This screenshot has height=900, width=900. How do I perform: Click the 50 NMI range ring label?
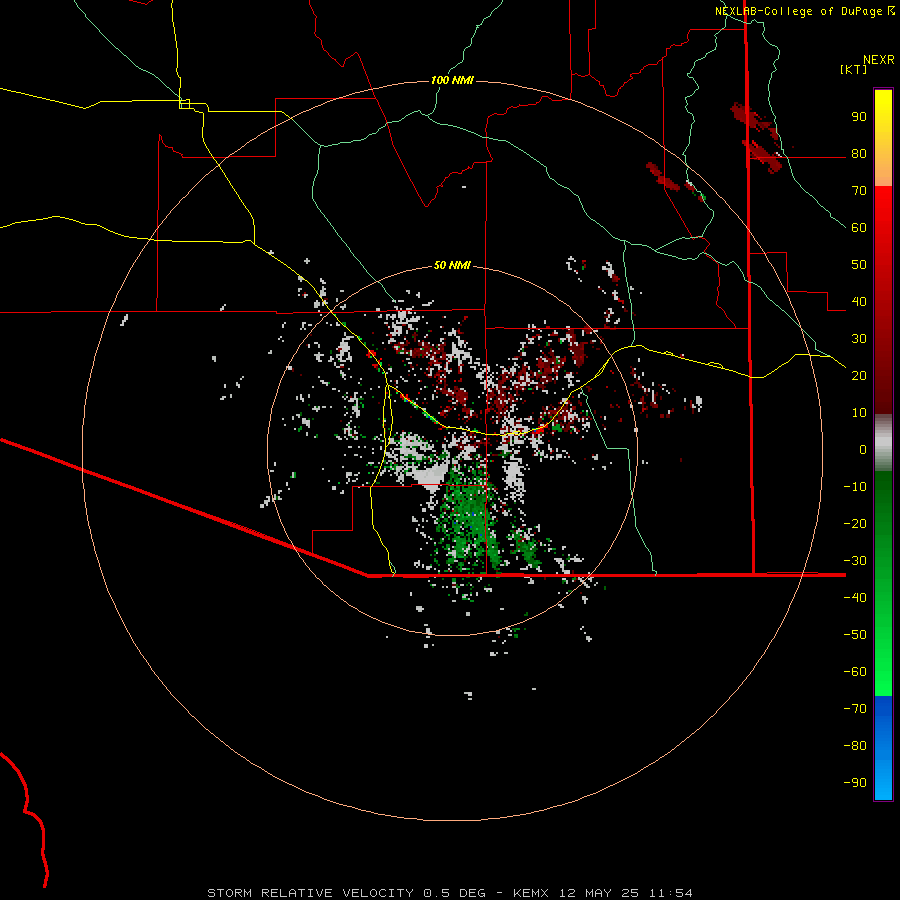pos(452,265)
